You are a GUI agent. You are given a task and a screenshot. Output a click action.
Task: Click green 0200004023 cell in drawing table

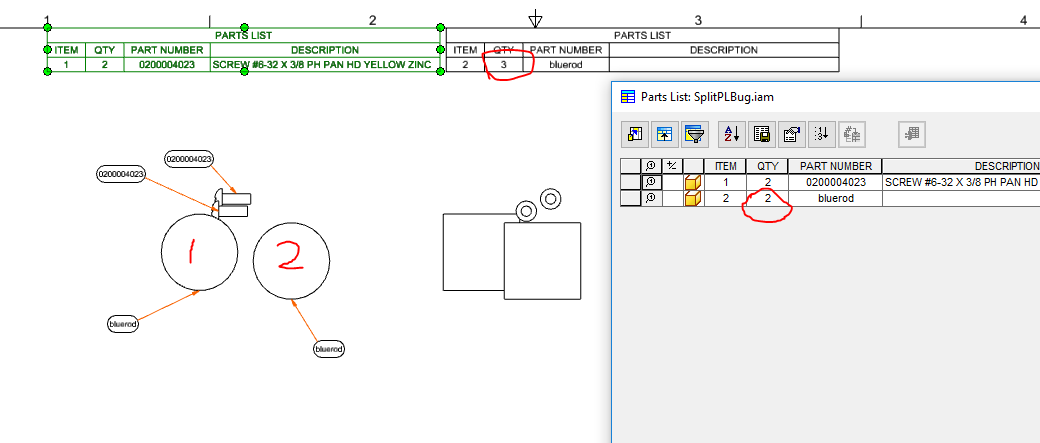[167, 64]
